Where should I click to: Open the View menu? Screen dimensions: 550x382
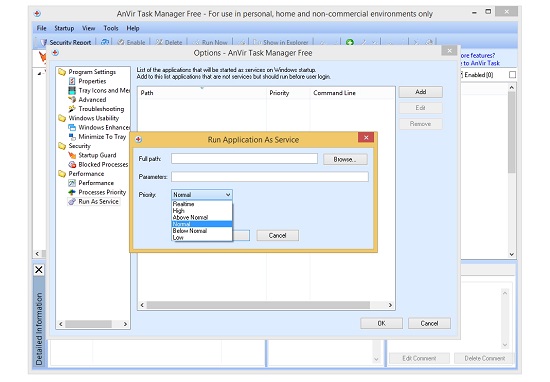point(88,28)
